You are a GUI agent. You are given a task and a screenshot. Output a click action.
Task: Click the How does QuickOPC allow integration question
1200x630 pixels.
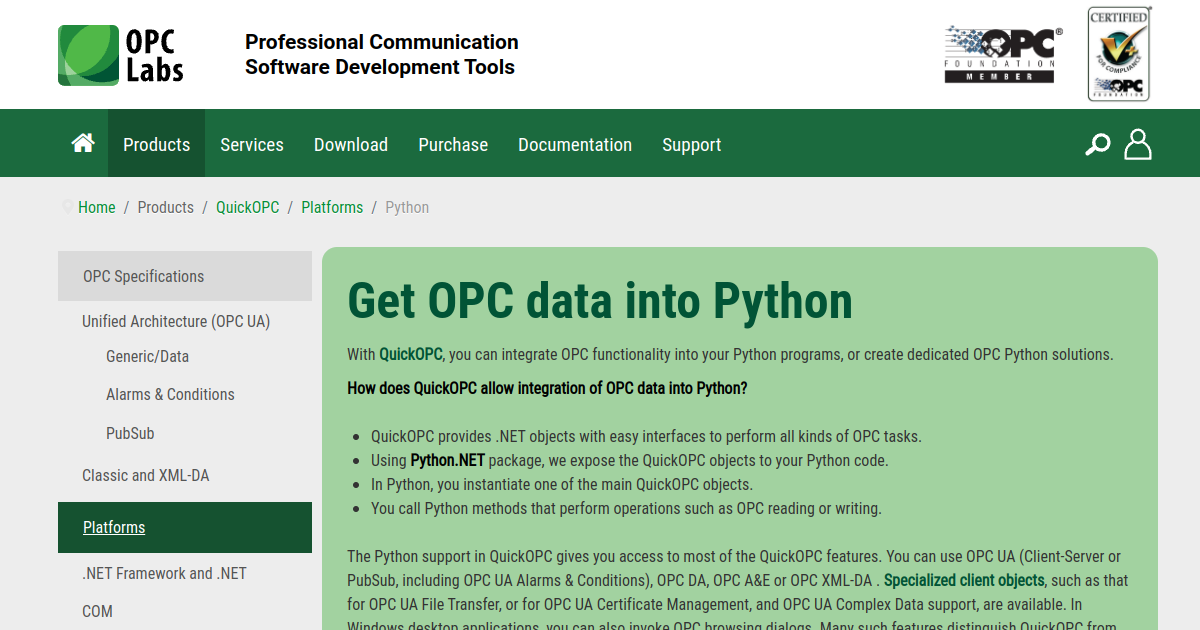(547, 388)
